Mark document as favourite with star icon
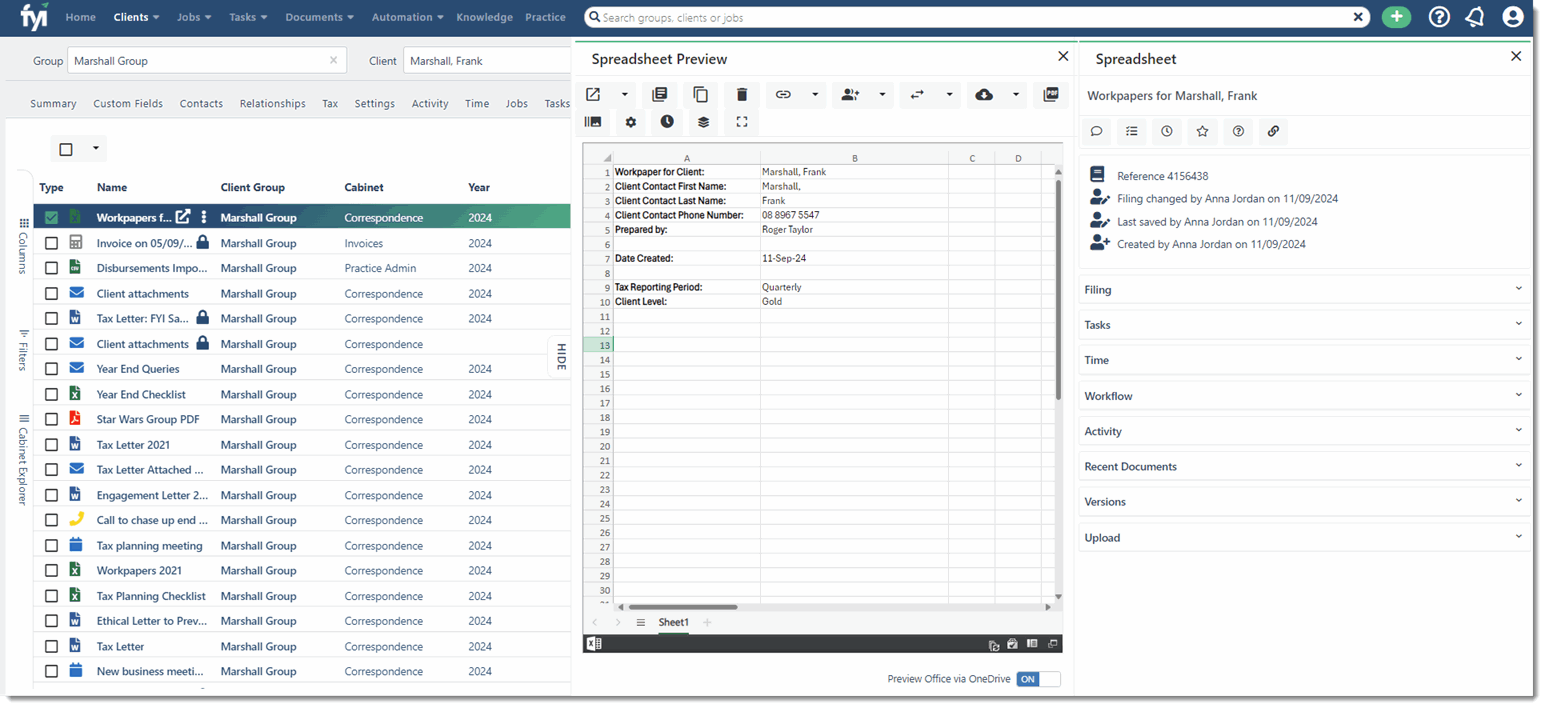1545x708 pixels. 1202,131
